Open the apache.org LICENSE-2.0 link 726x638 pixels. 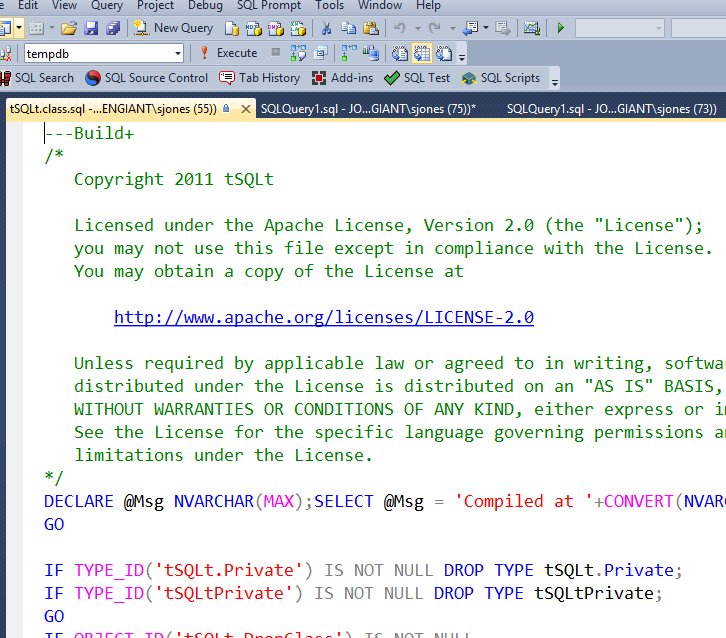(324, 317)
